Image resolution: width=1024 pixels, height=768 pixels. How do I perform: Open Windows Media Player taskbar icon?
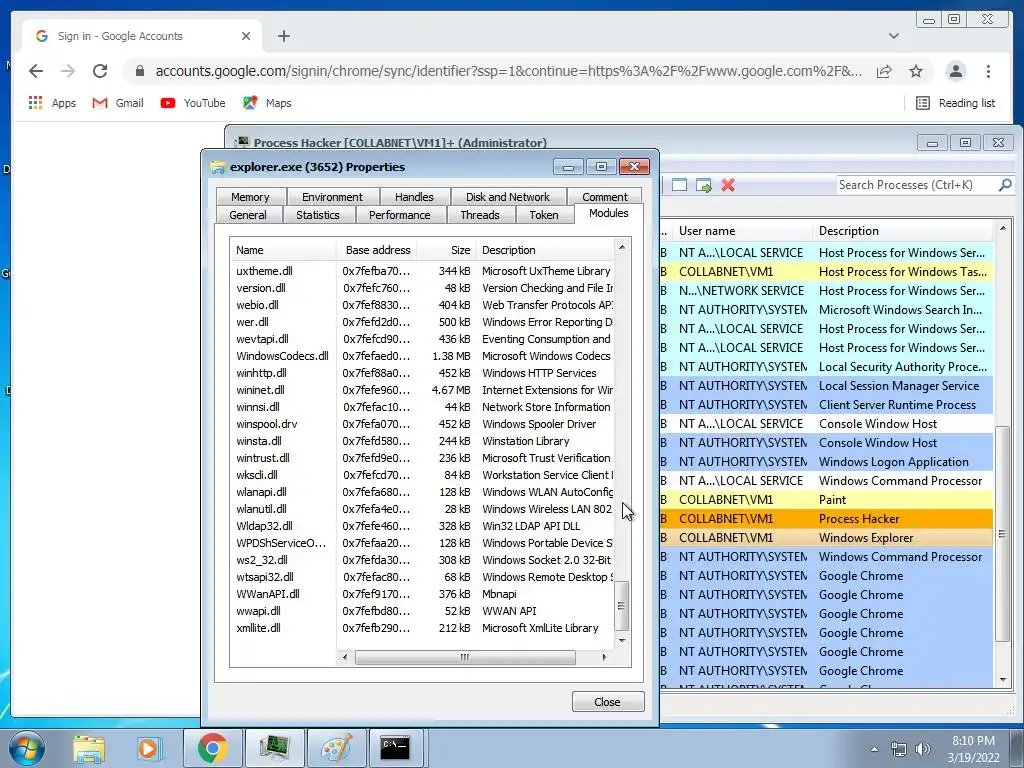(x=150, y=748)
